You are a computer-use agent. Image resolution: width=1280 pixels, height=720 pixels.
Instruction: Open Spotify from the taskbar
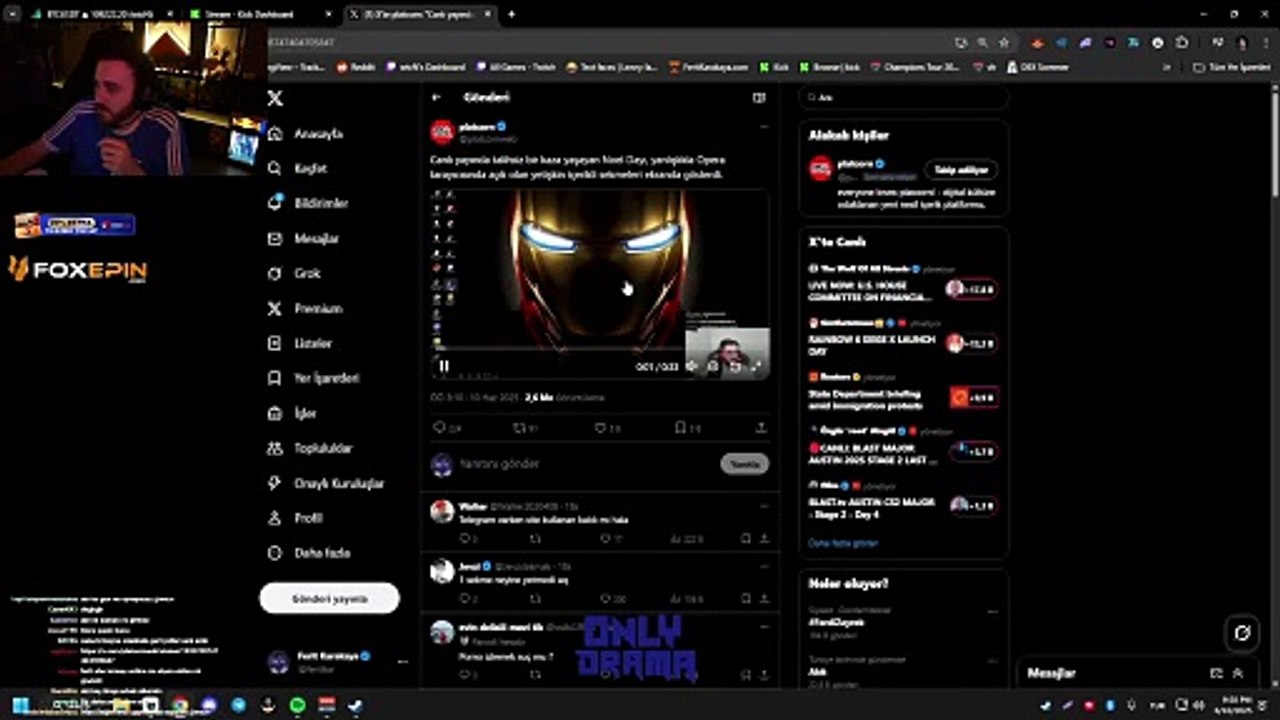(297, 705)
